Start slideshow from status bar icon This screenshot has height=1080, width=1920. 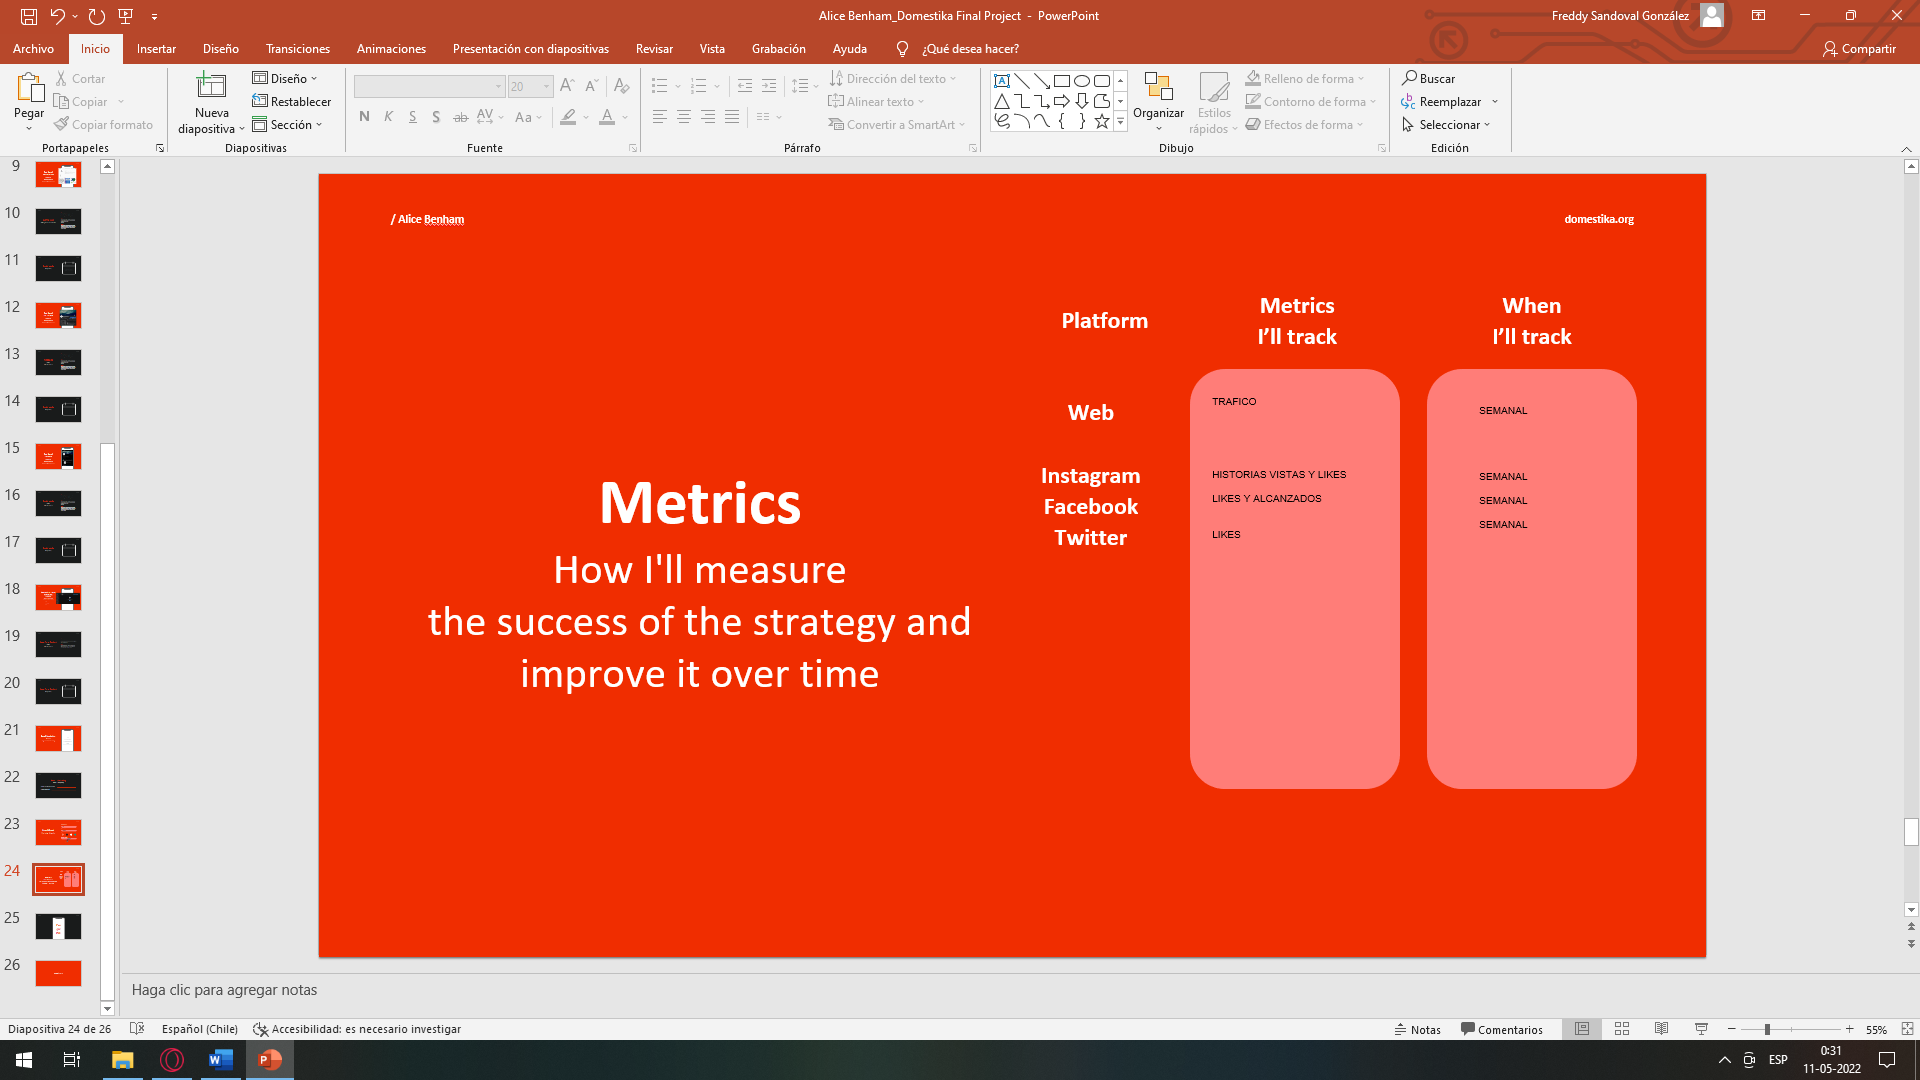[x=1701, y=1029]
